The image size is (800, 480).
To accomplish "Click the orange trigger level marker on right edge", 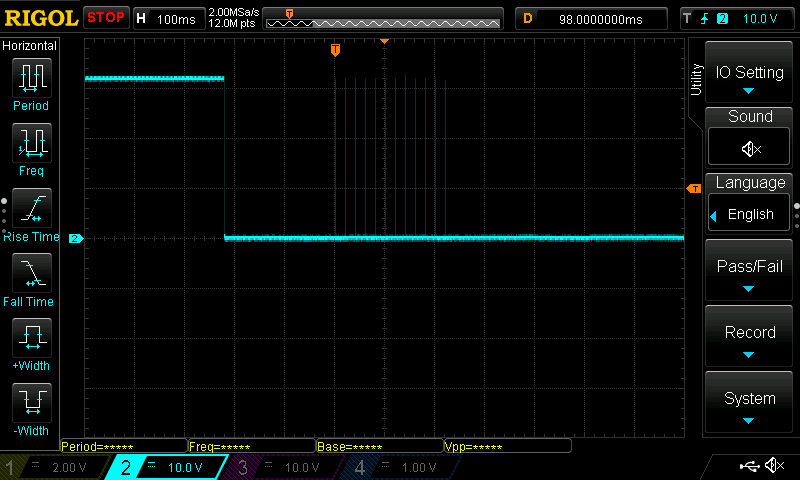I will pos(694,189).
